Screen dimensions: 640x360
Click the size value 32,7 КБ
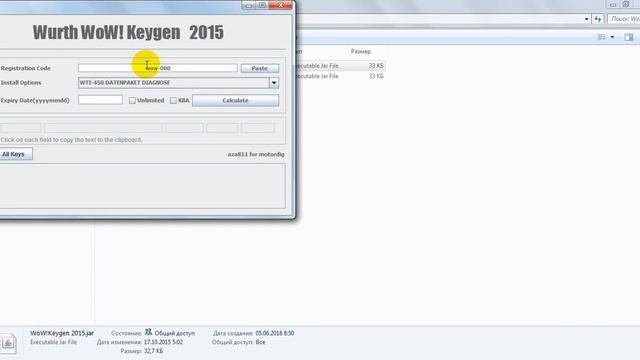(x=153, y=351)
